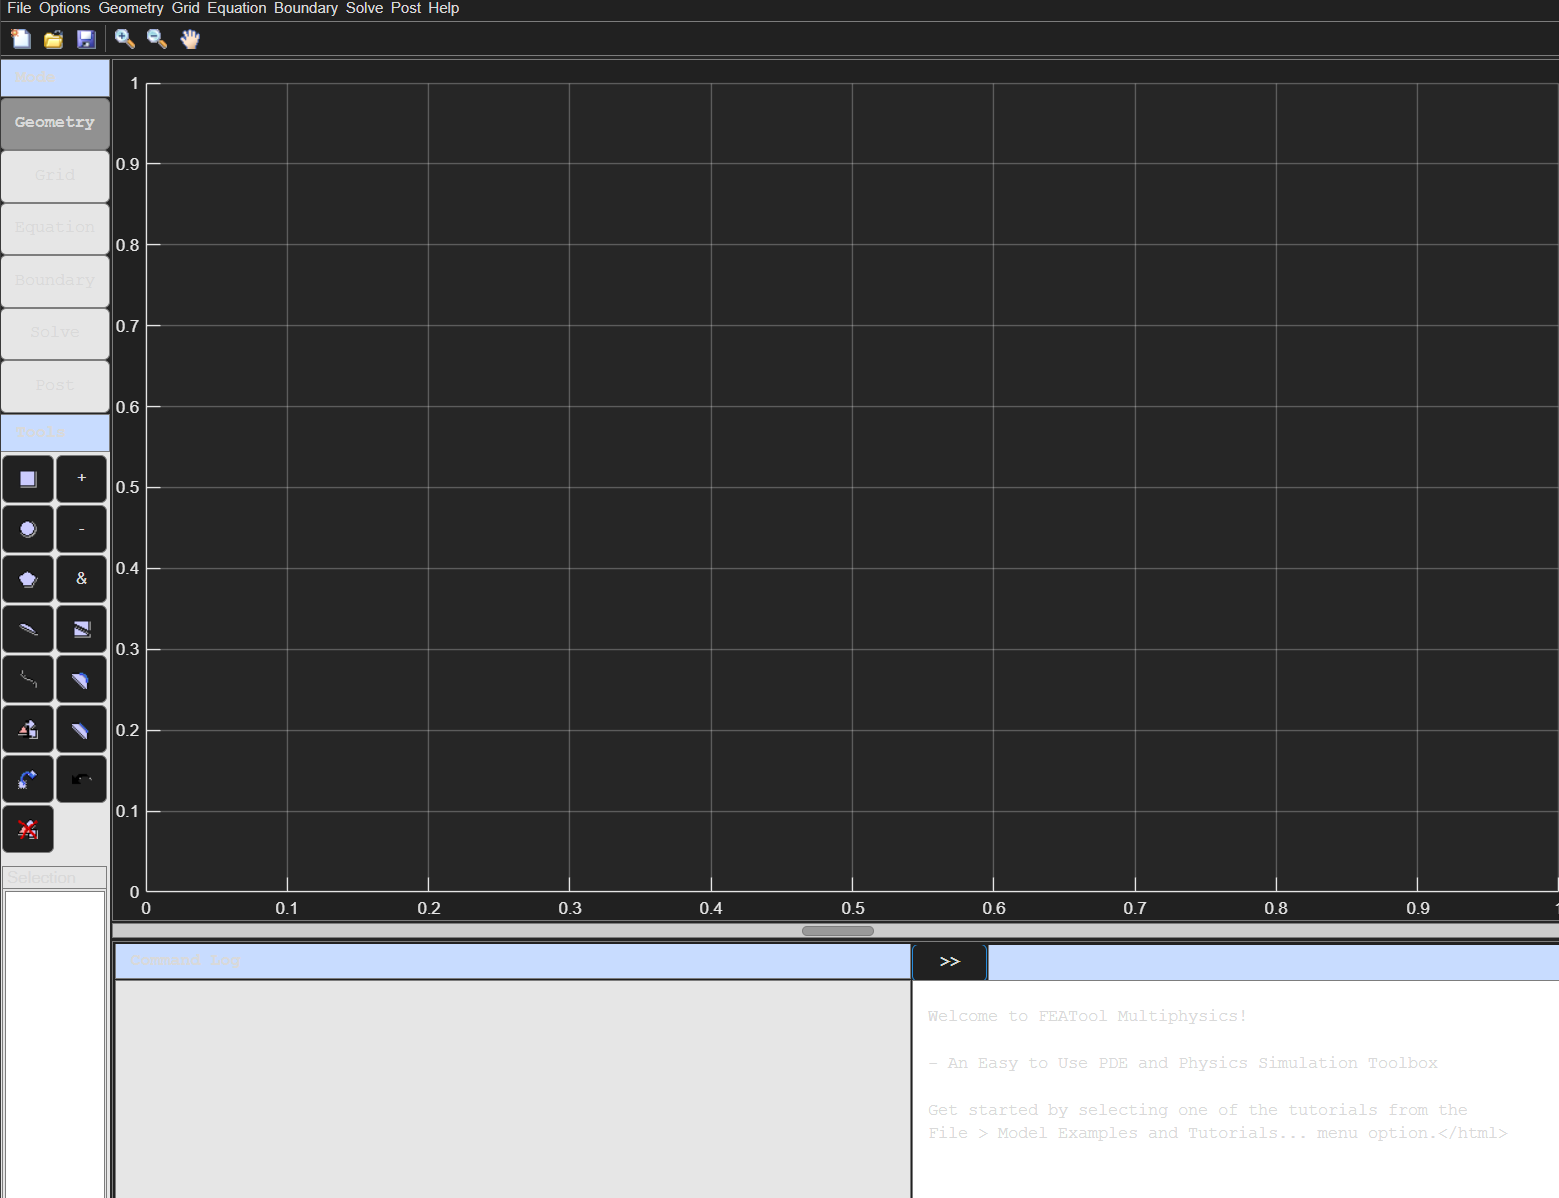Open the File menu
The image size is (1559, 1198).
pyautogui.click(x=19, y=8)
